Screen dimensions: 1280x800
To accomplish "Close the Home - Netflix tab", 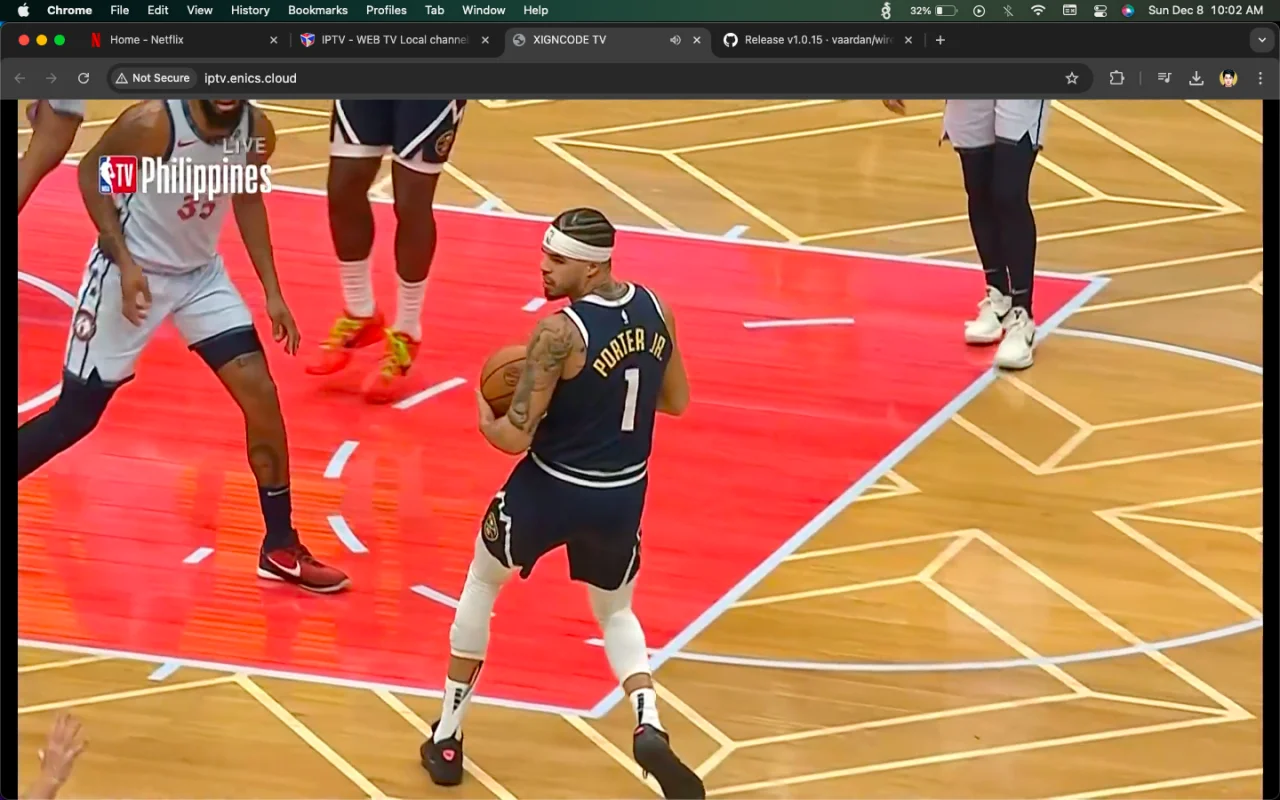I will coord(274,40).
